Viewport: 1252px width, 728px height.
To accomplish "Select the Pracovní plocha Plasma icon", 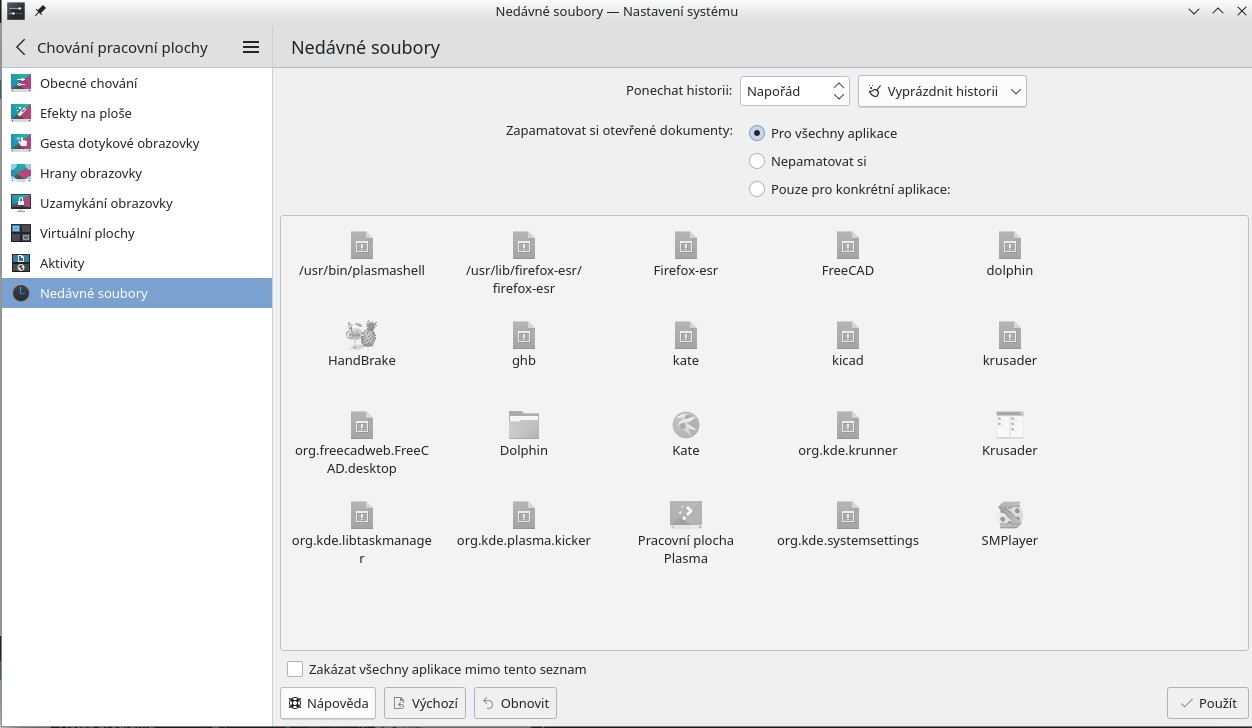I will [x=686, y=514].
